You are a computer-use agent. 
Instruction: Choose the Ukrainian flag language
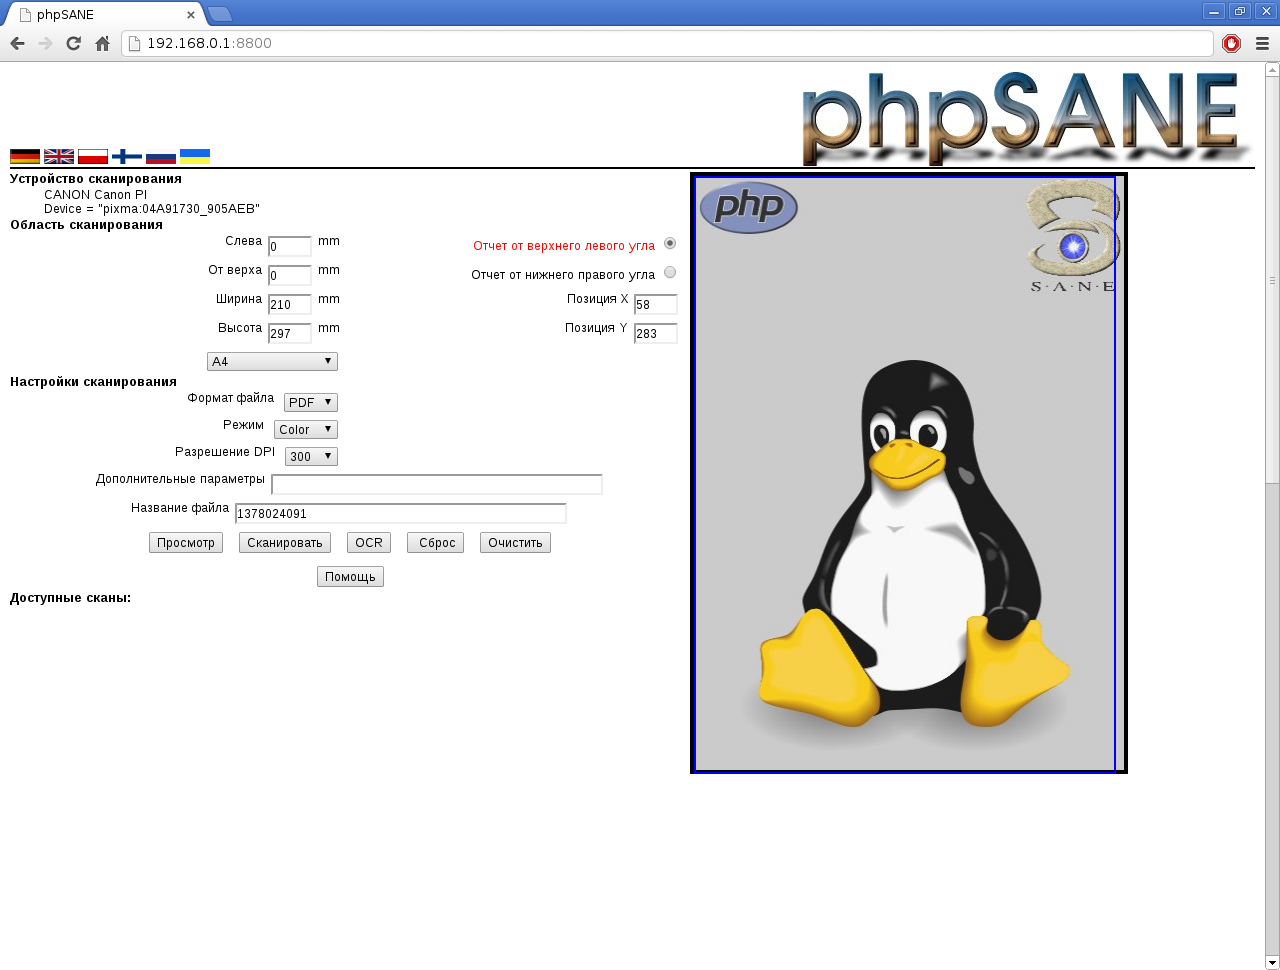(195, 156)
